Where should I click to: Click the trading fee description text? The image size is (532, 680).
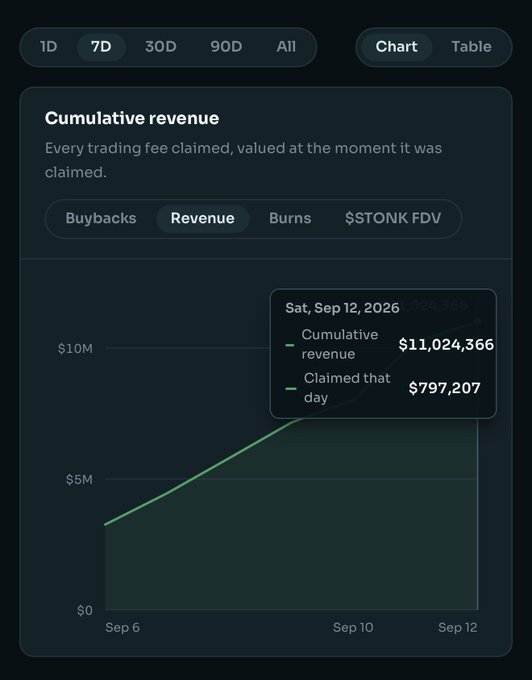[243, 160]
